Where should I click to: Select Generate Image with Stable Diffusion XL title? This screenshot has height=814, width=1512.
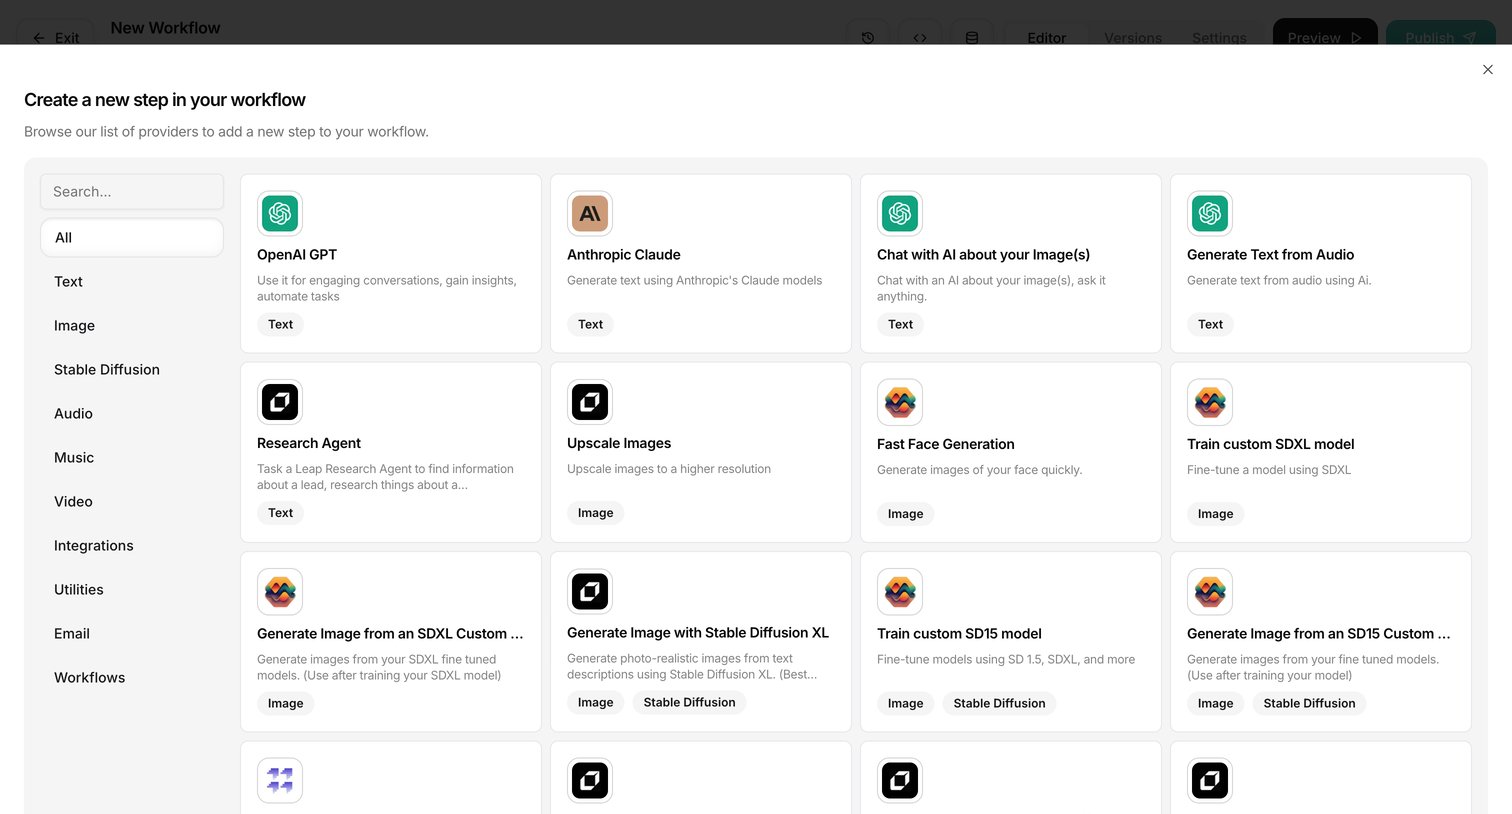tap(698, 633)
